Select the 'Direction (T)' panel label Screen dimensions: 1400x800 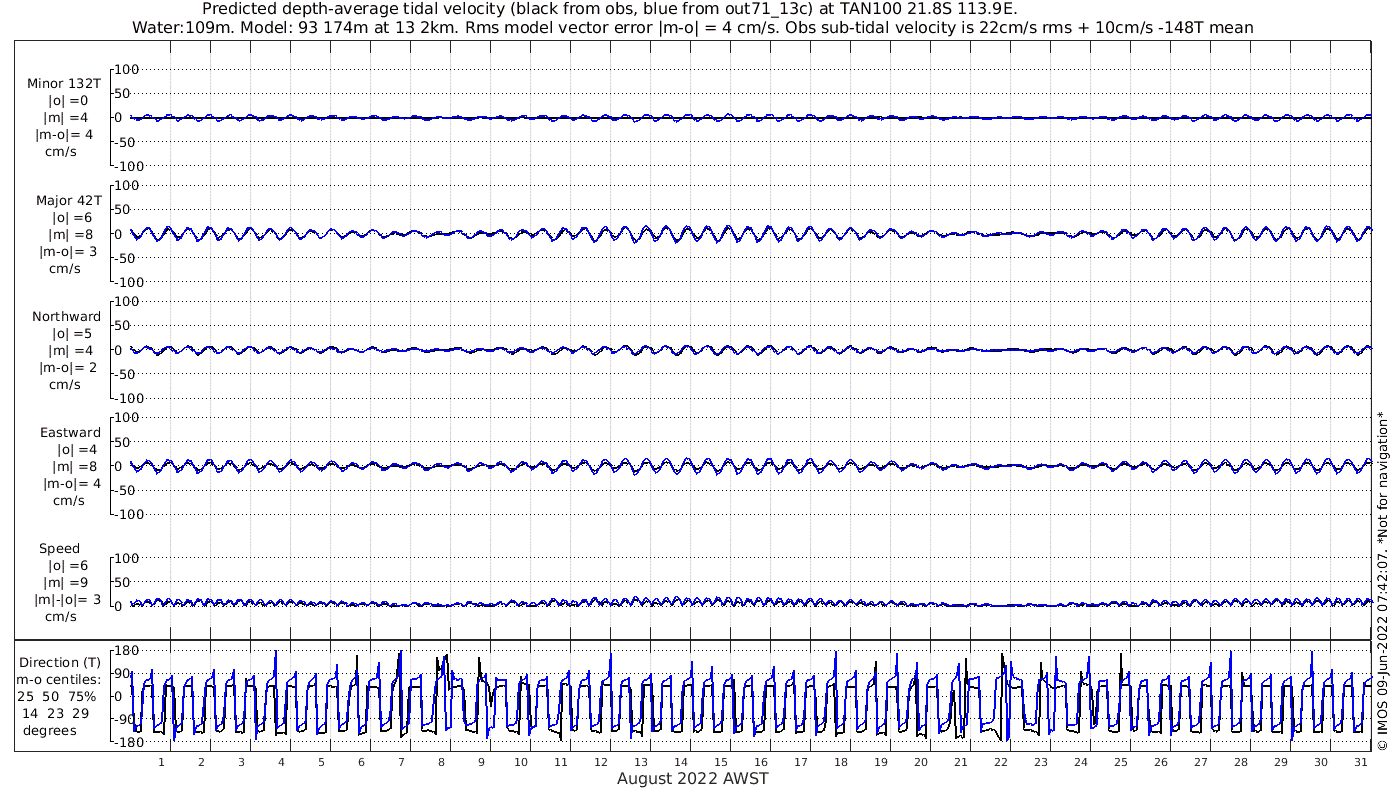point(60,663)
